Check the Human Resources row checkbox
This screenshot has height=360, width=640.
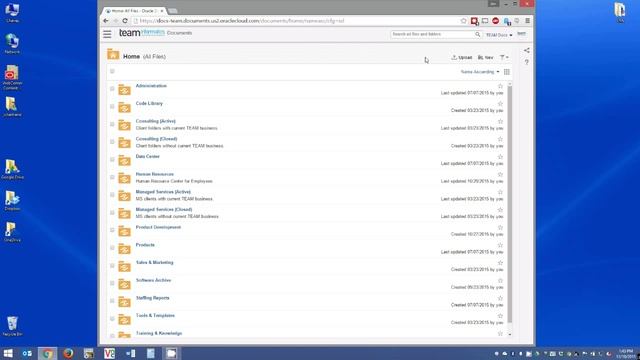click(x=112, y=177)
